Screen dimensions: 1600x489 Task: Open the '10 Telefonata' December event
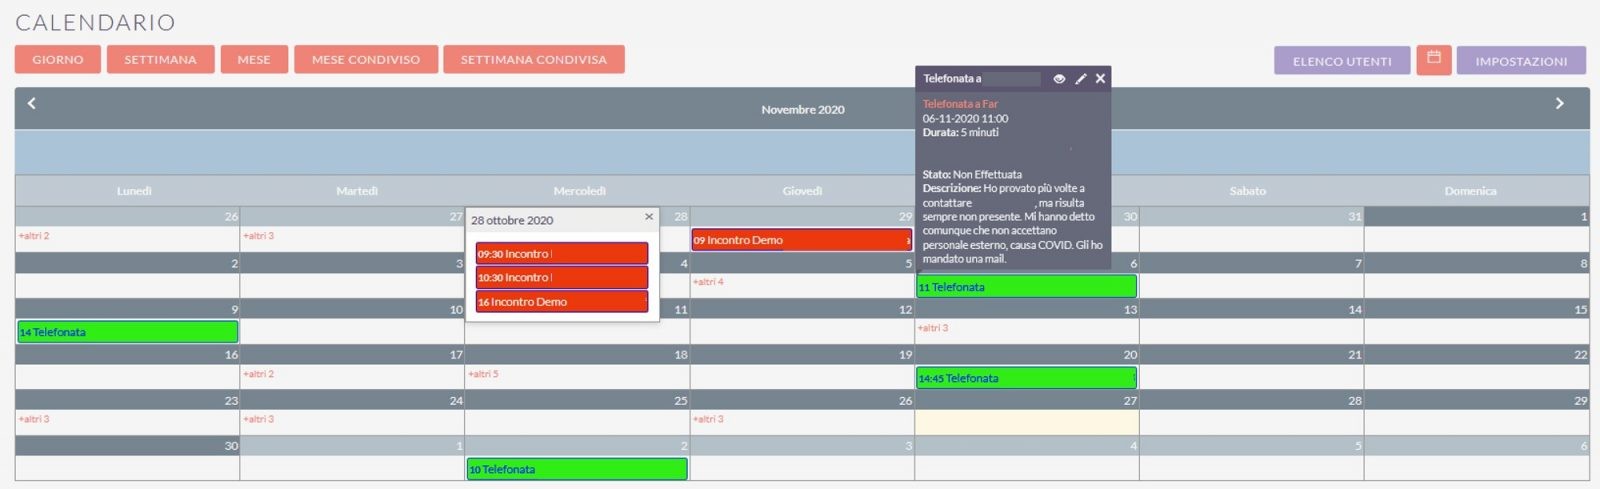577,469
